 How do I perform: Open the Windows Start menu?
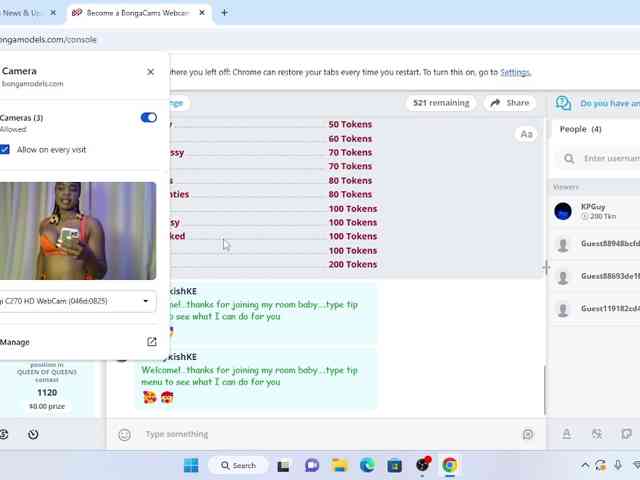pyautogui.click(x=191, y=465)
